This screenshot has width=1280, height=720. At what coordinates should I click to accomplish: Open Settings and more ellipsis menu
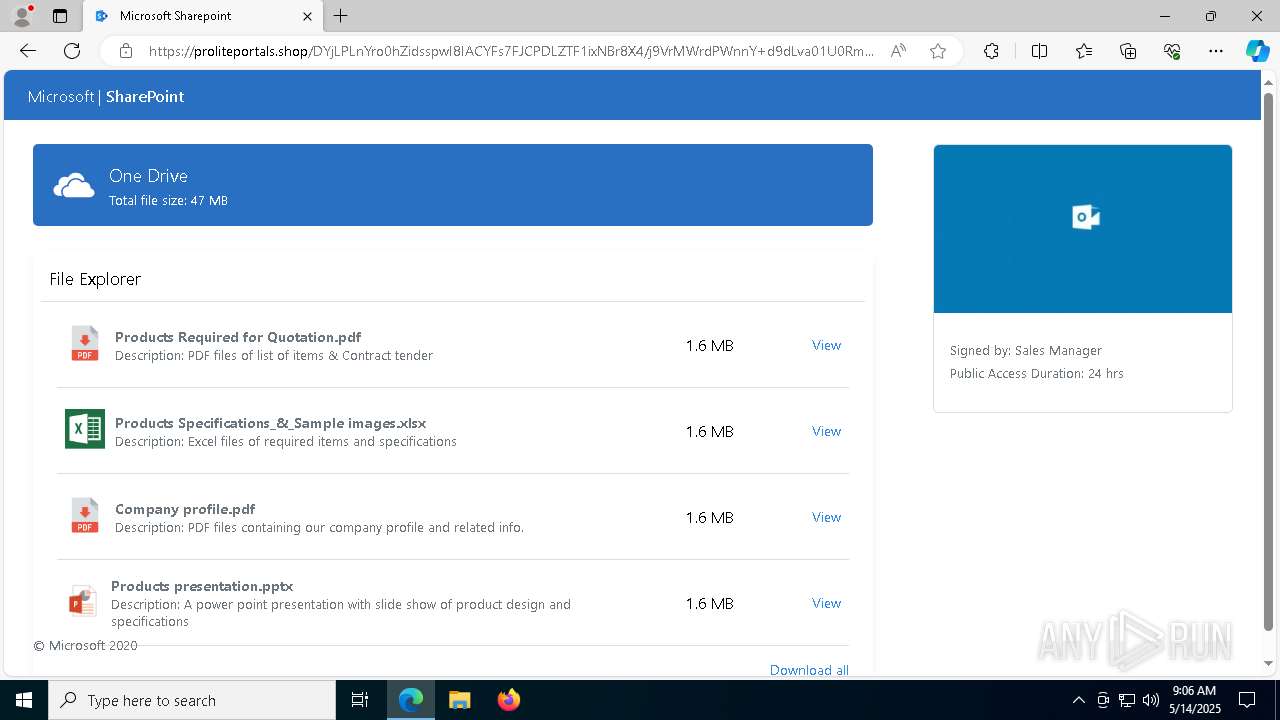click(1216, 51)
